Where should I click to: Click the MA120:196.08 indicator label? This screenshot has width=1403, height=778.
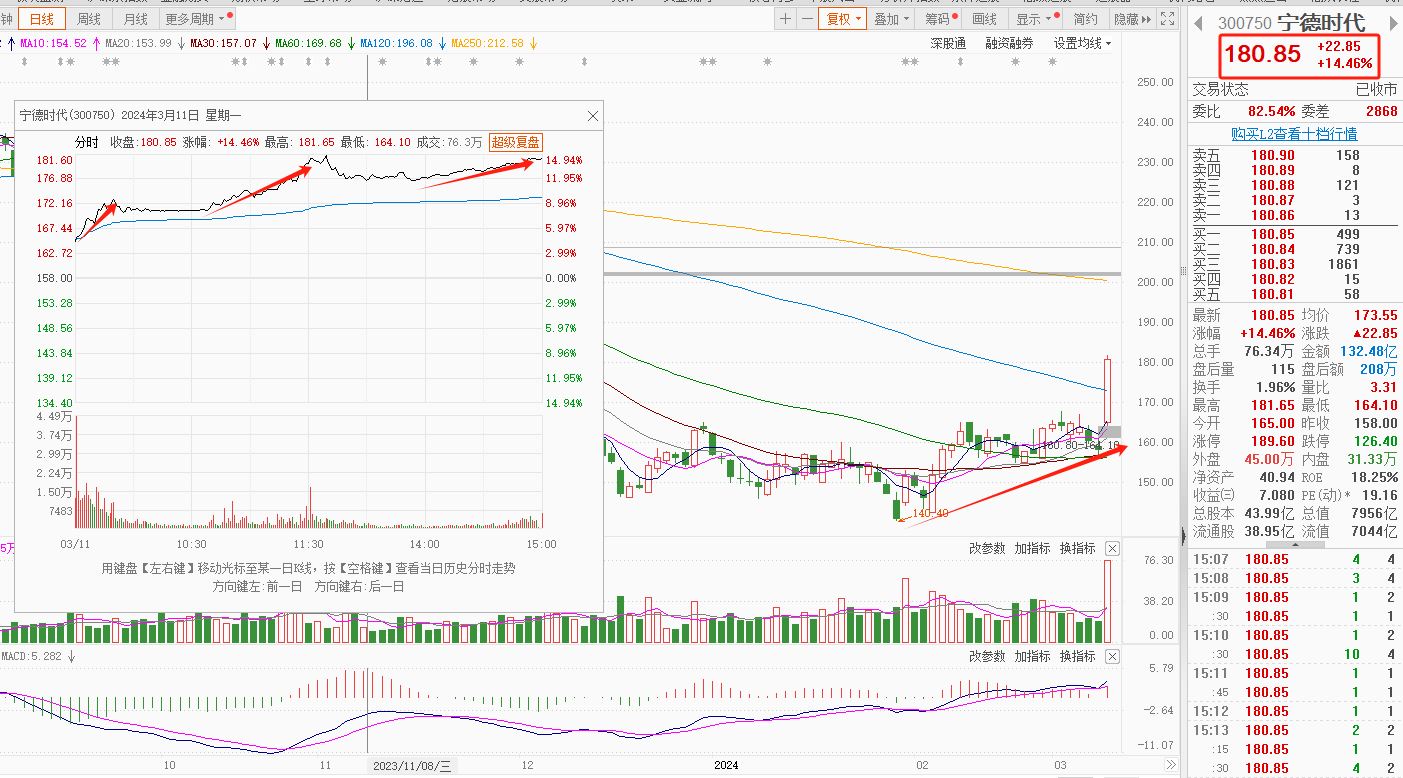(397, 44)
